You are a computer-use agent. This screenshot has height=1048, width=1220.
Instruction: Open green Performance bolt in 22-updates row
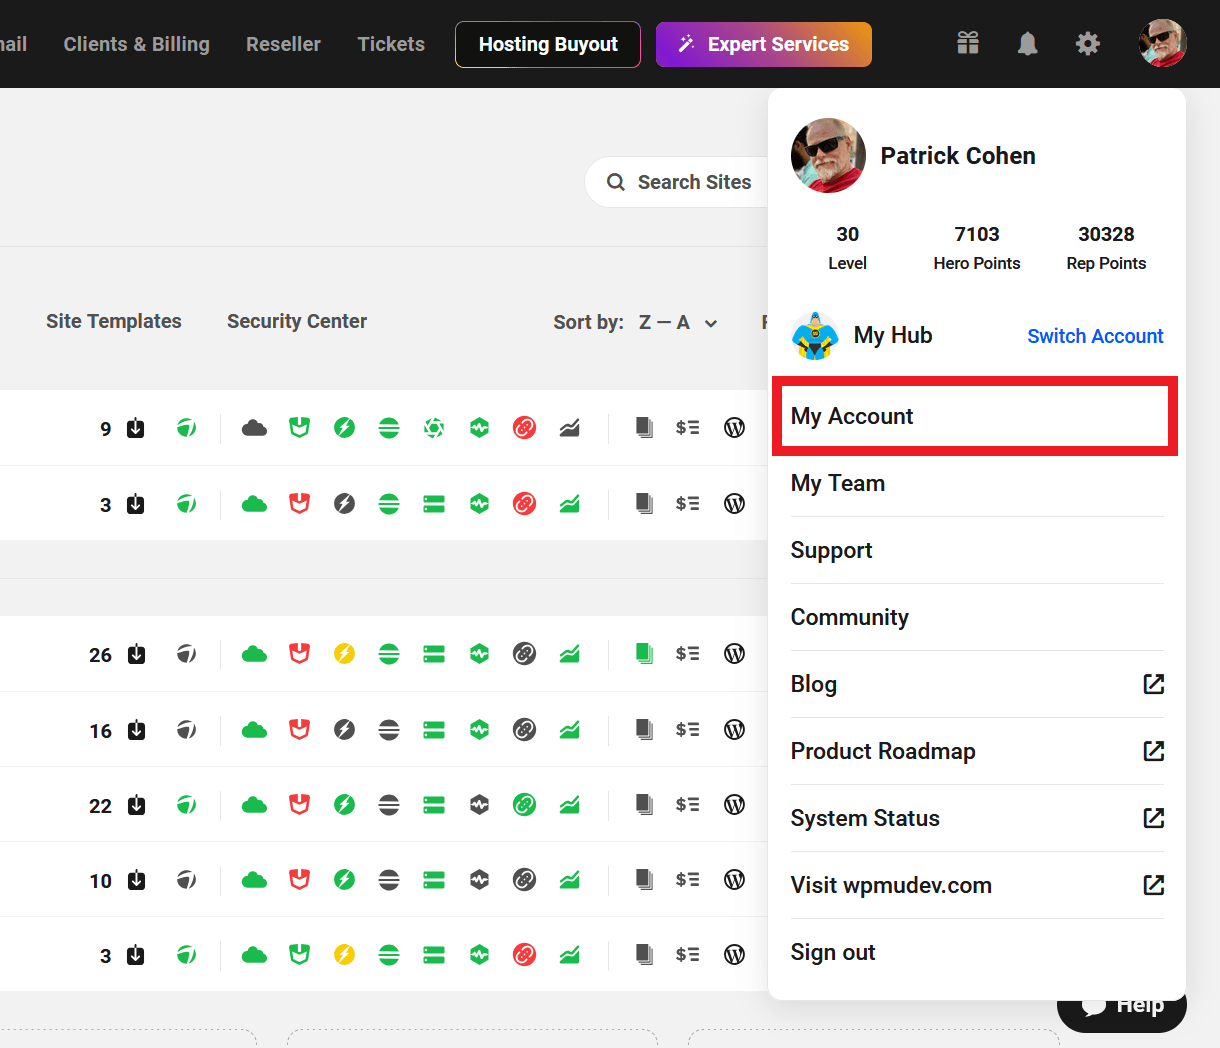tap(344, 805)
